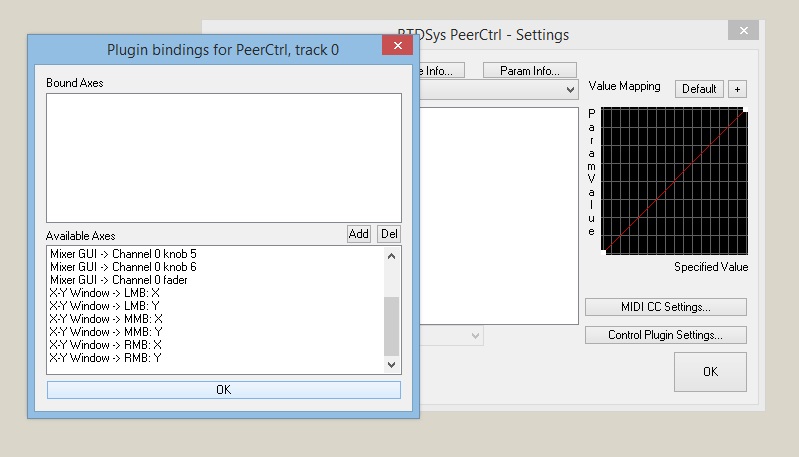Click the plus button beside Default
This screenshot has height=457, width=799.
point(737,89)
